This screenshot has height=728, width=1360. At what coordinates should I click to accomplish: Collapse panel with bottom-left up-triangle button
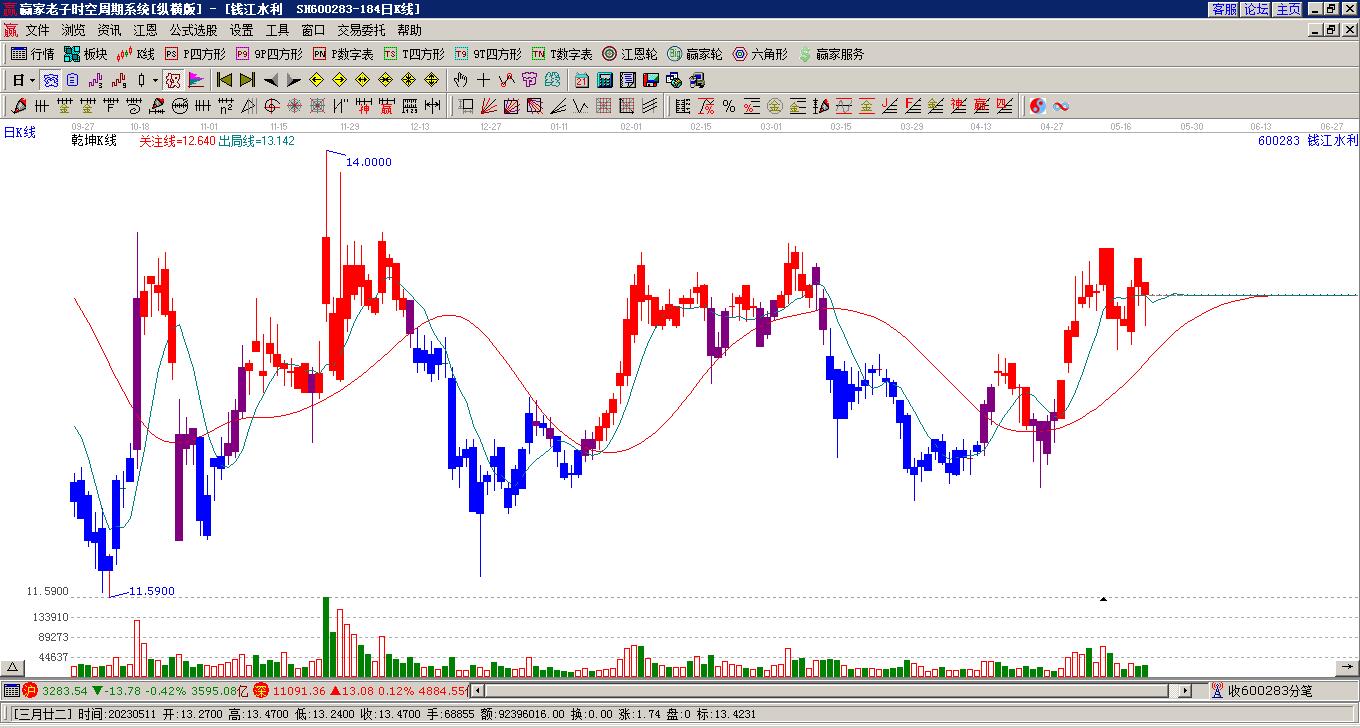[13, 668]
